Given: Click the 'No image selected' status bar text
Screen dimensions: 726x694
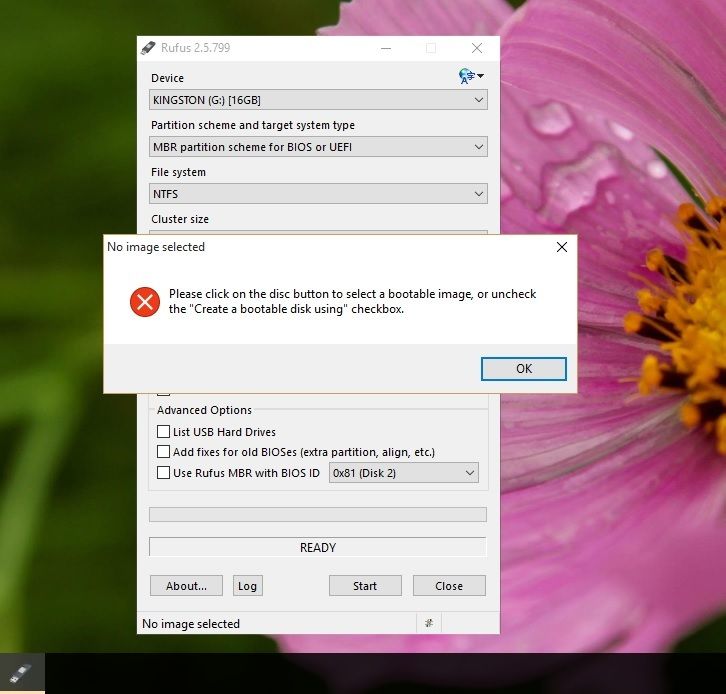Looking at the screenshot, I should [x=191, y=624].
